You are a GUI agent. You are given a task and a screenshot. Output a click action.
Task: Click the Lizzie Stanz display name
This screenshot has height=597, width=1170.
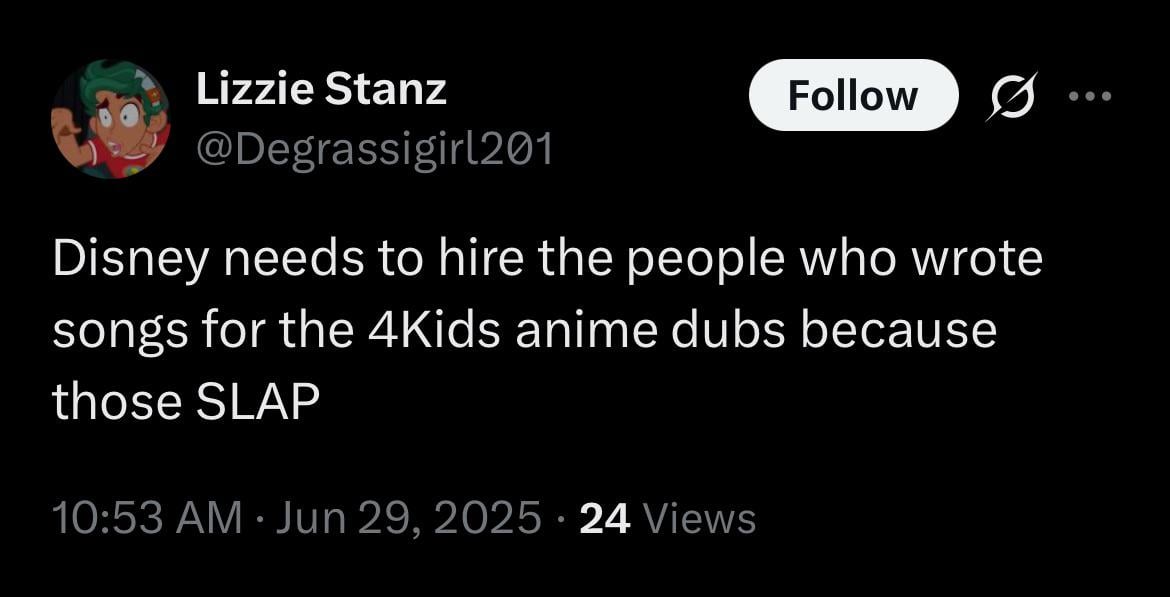point(322,90)
